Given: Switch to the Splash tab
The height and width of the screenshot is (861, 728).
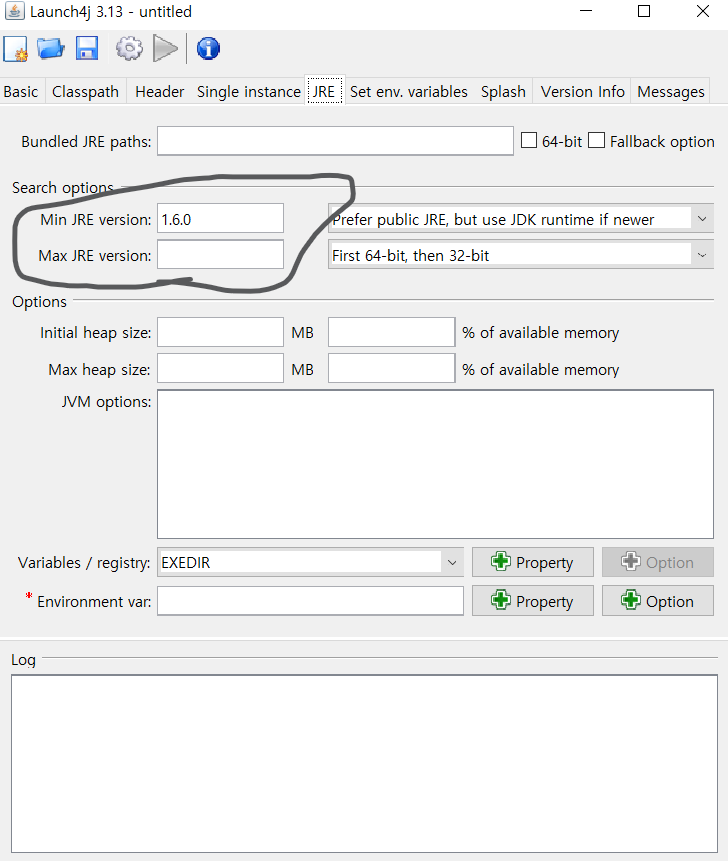Looking at the screenshot, I should tap(503, 92).
